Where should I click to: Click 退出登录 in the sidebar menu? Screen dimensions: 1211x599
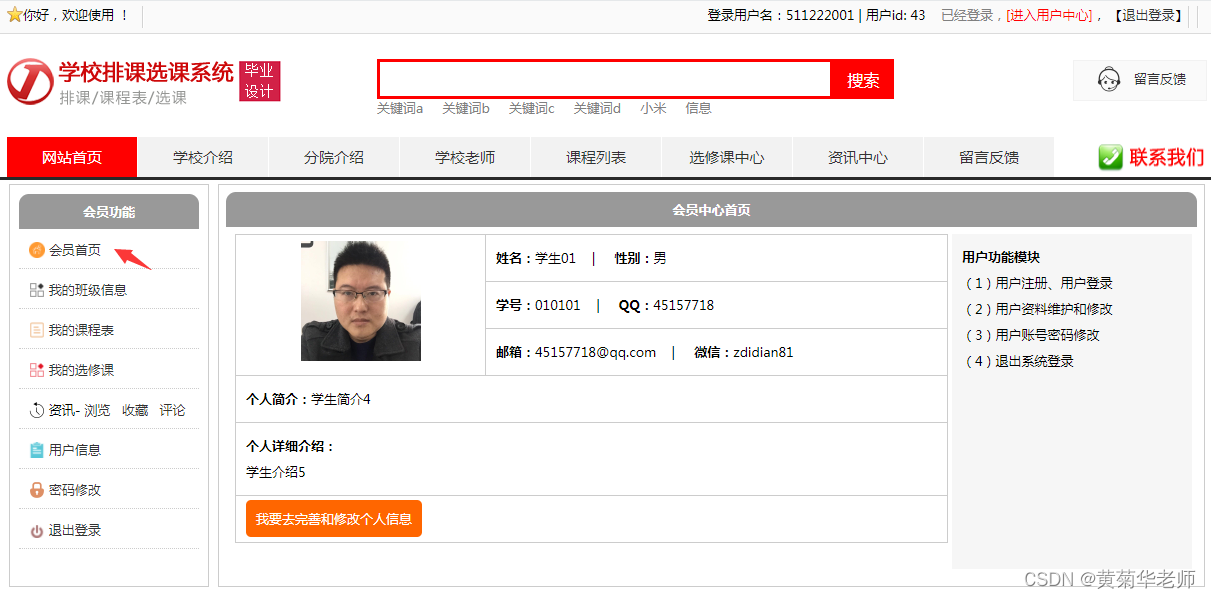(75, 530)
